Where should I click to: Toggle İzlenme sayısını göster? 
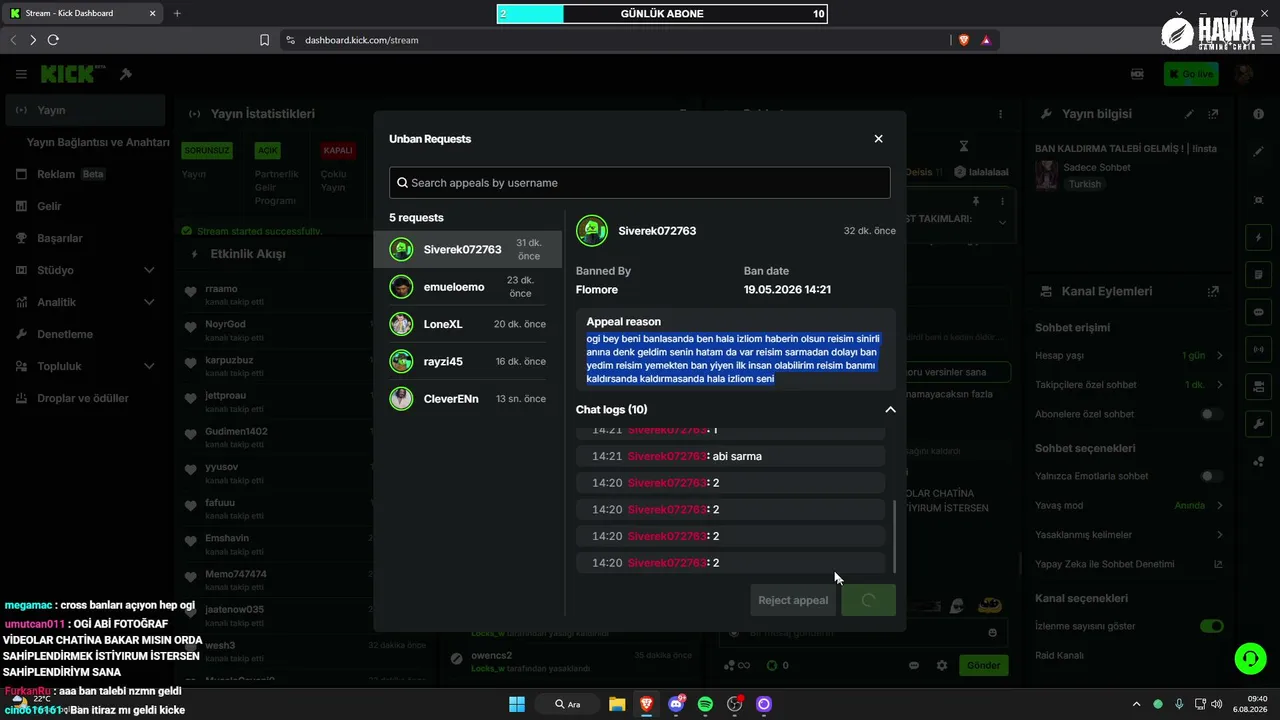(x=1211, y=626)
